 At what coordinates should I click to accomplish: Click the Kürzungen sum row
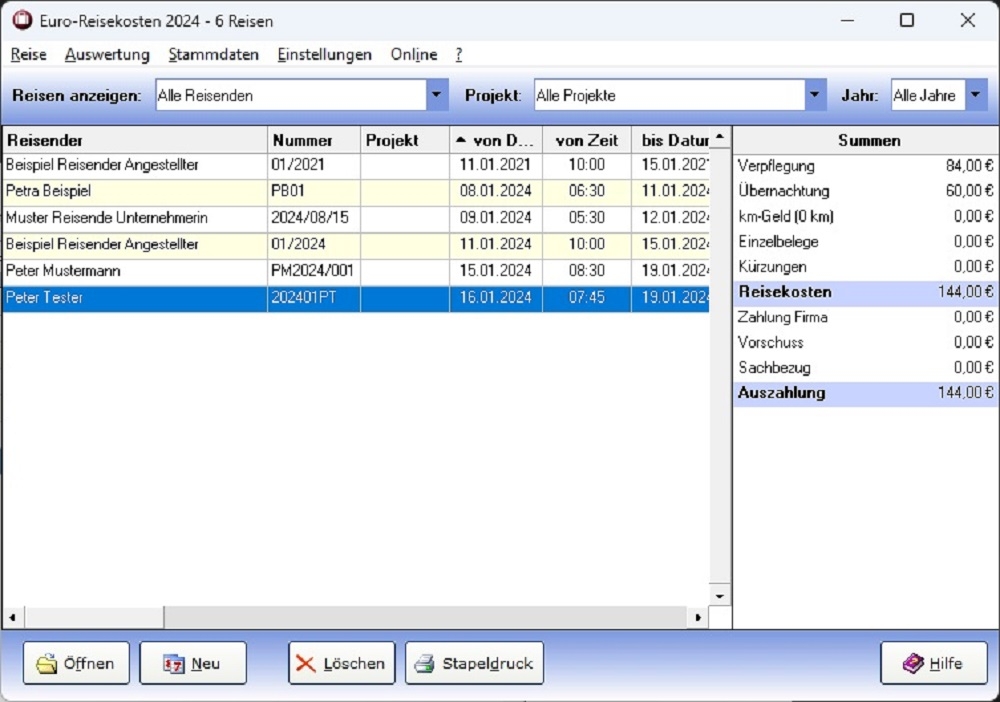865,267
